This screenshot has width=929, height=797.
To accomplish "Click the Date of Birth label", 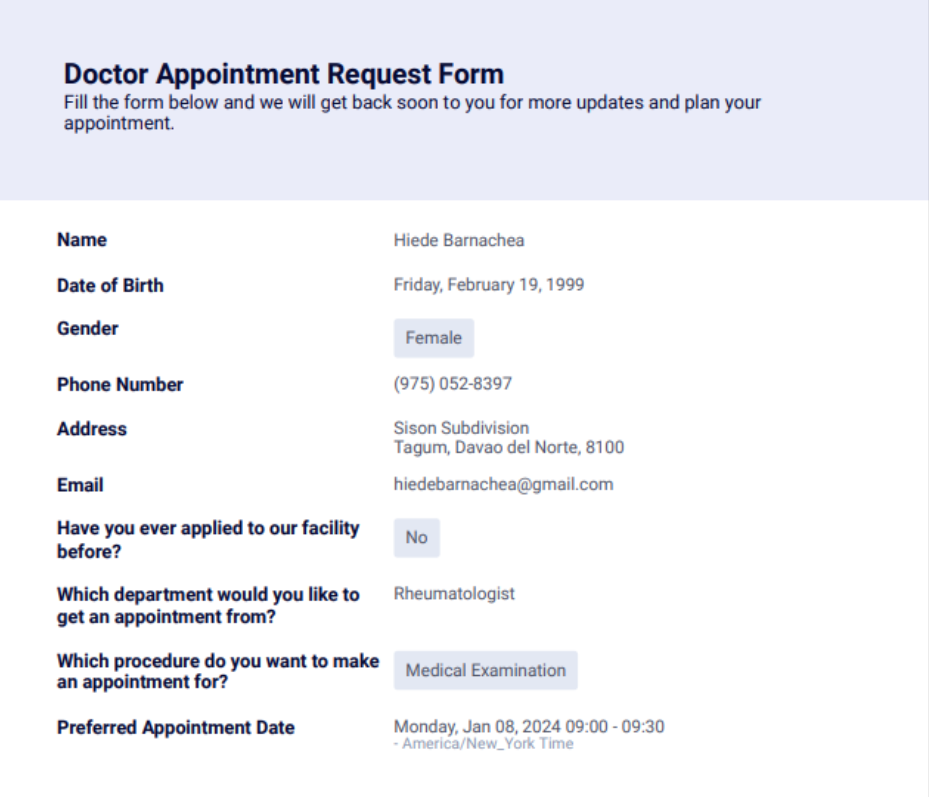I will click(110, 285).
